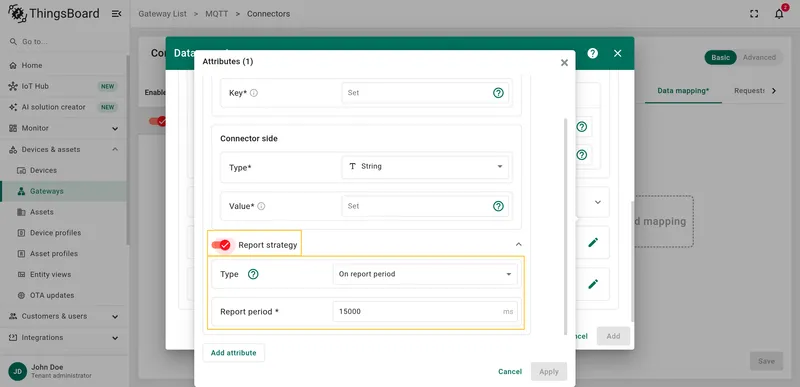Image resolution: width=800 pixels, height=387 pixels.
Task: Click the Key Set input field
Action: coord(425,93)
